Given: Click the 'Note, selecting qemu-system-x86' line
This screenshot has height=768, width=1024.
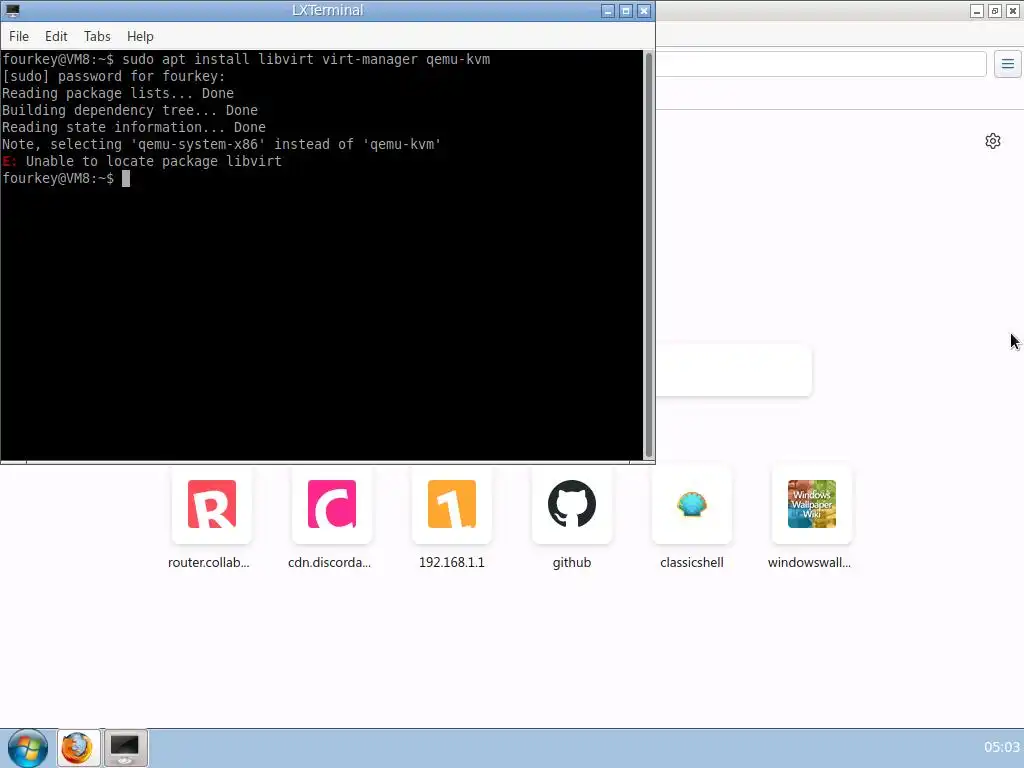Looking at the screenshot, I should point(221,144).
